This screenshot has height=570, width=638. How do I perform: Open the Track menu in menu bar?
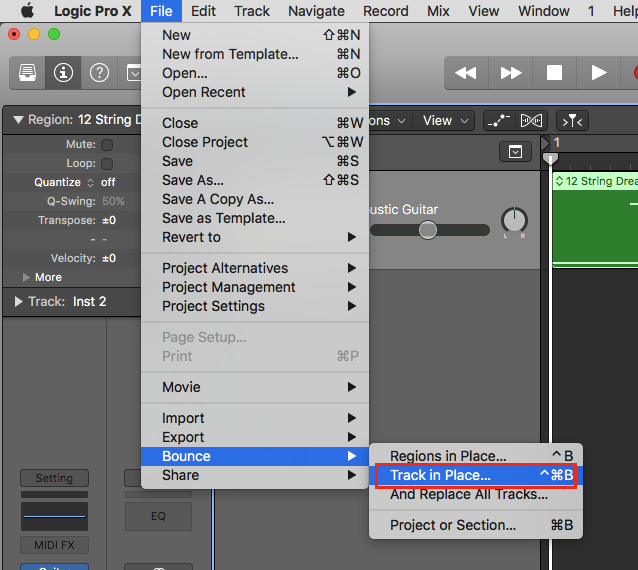click(252, 11)
